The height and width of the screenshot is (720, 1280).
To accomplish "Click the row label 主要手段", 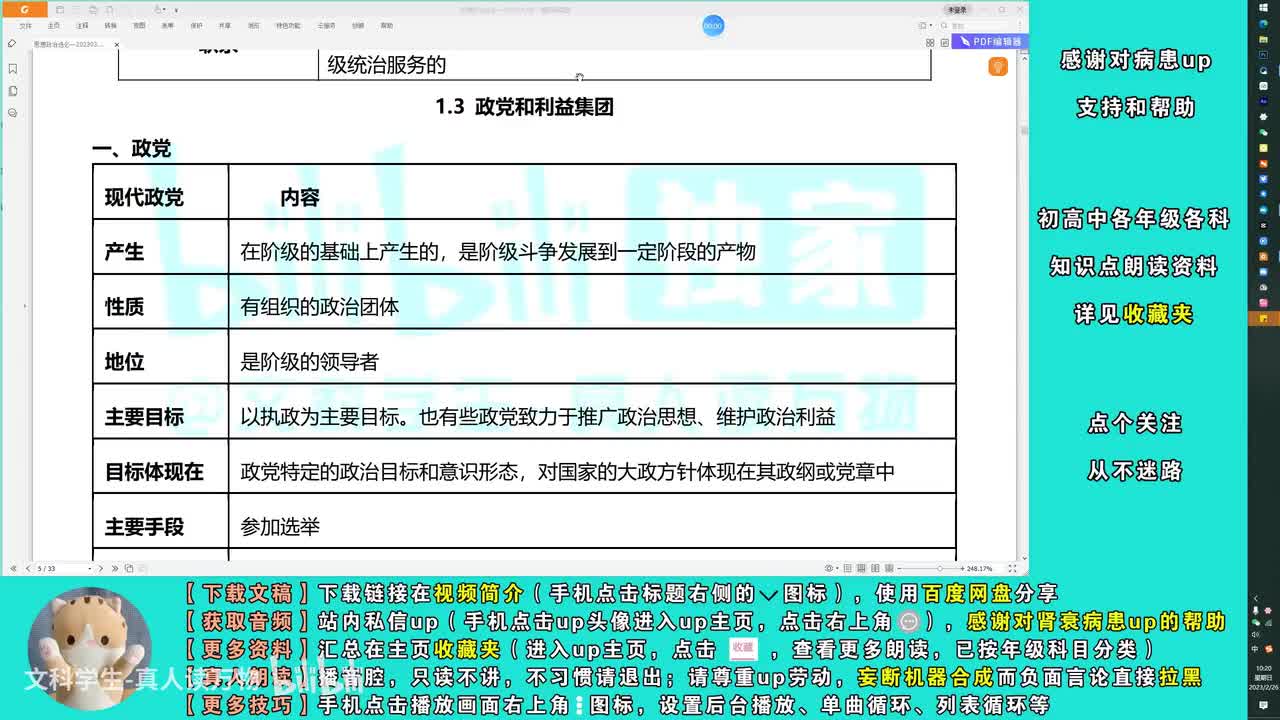I will pos(144,526).
